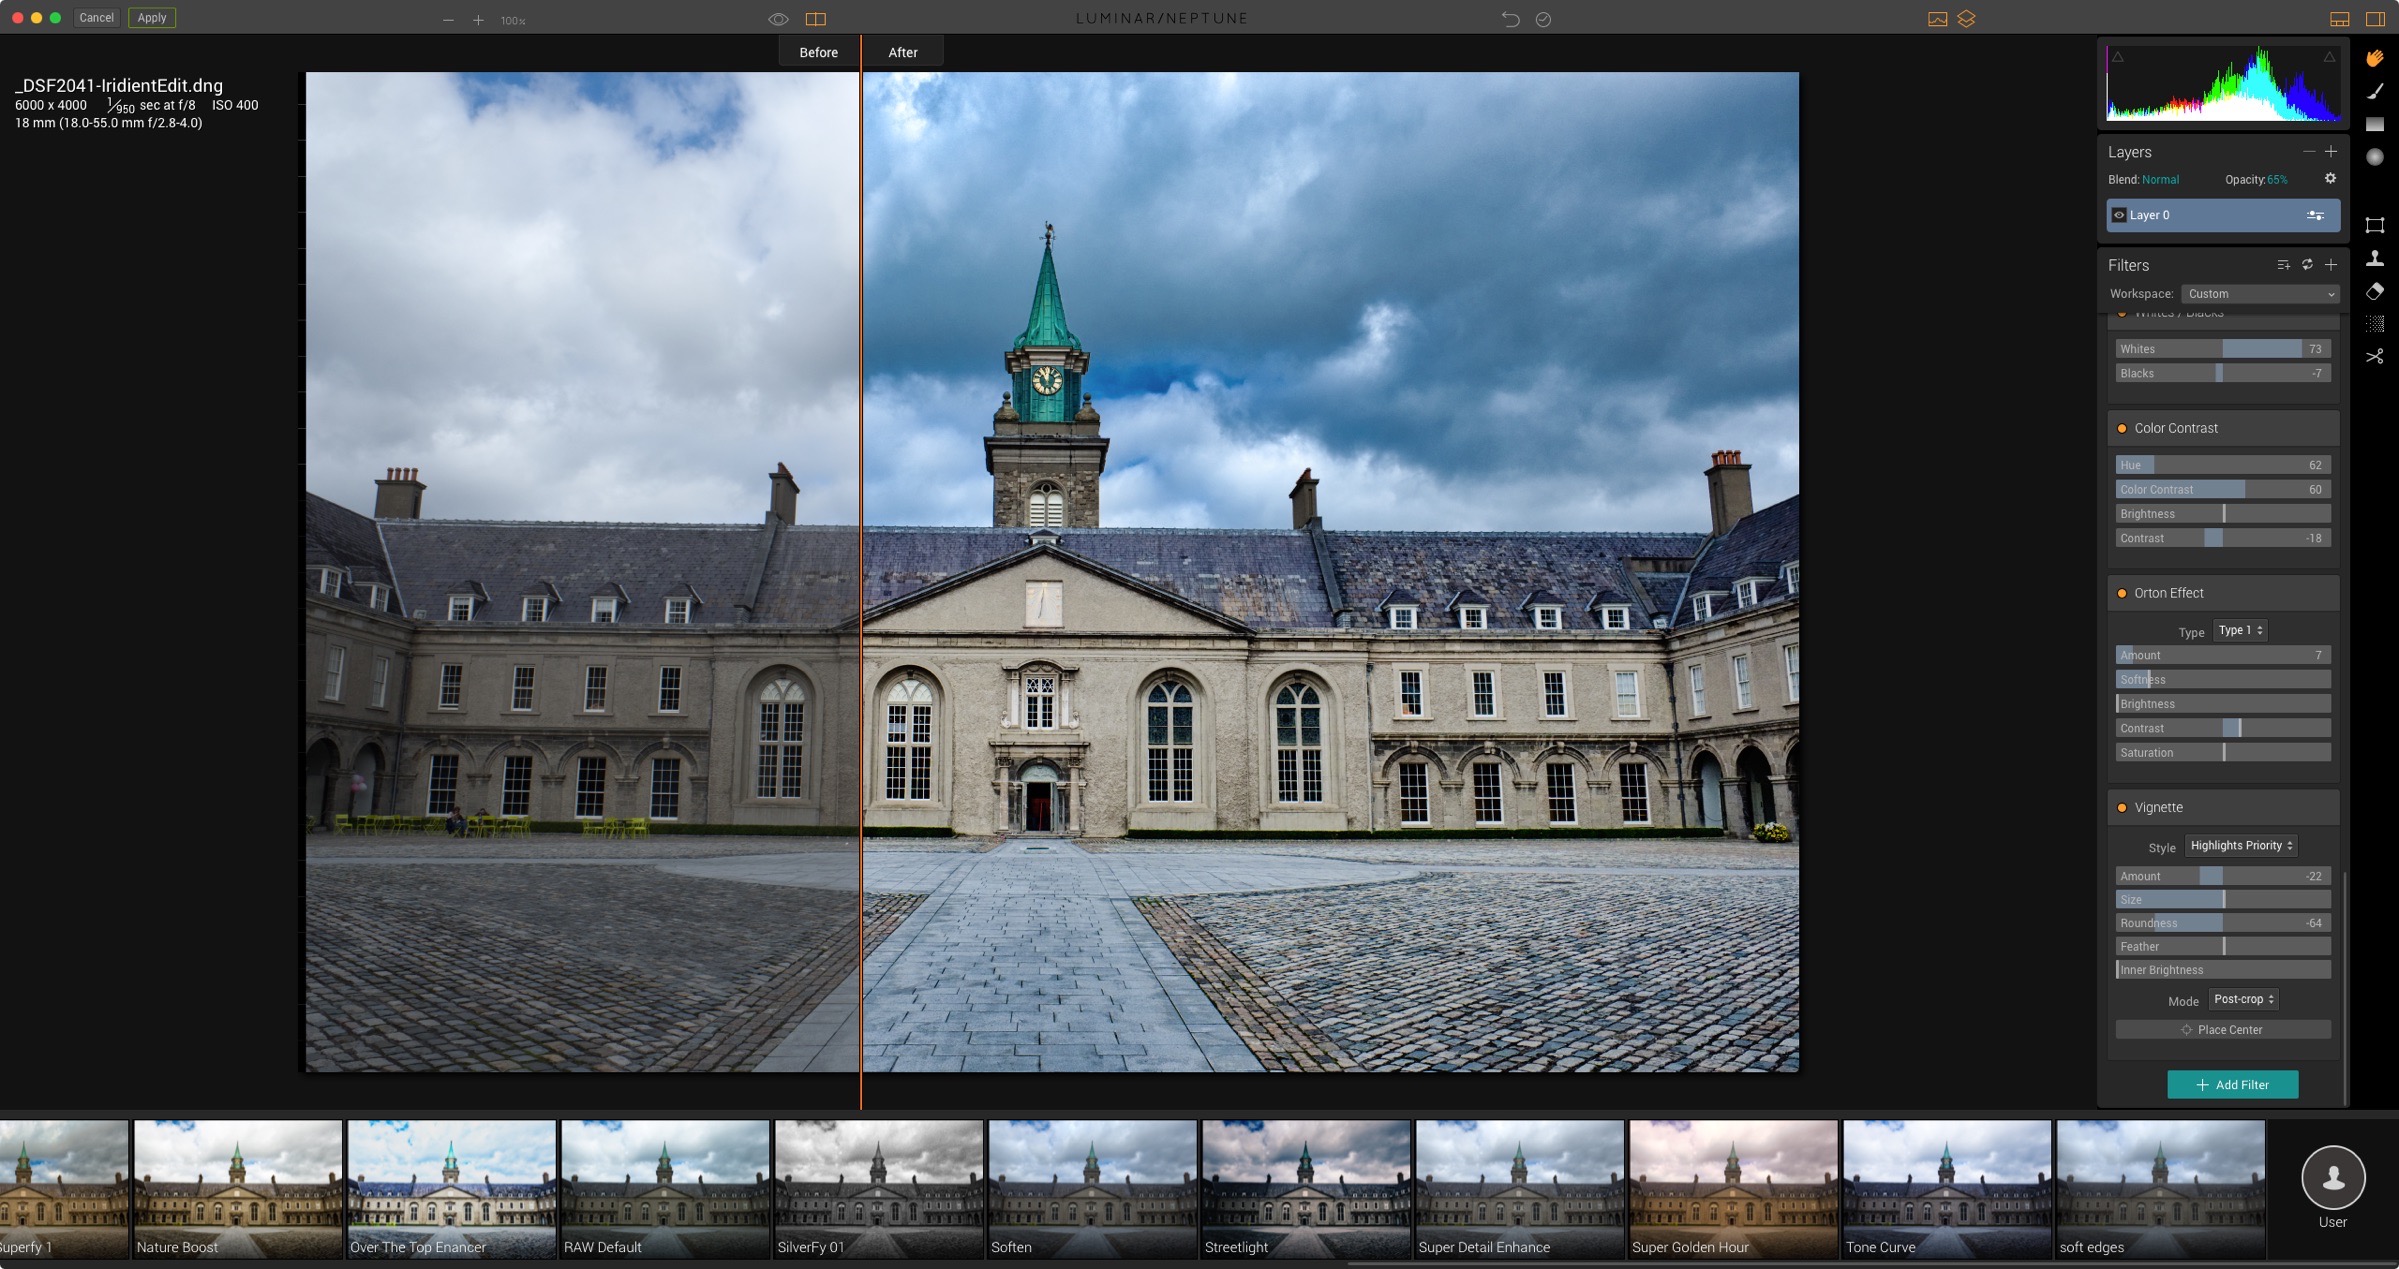Open the User presets category
2399x1269 pixels.
[x=2332, y=1186]
